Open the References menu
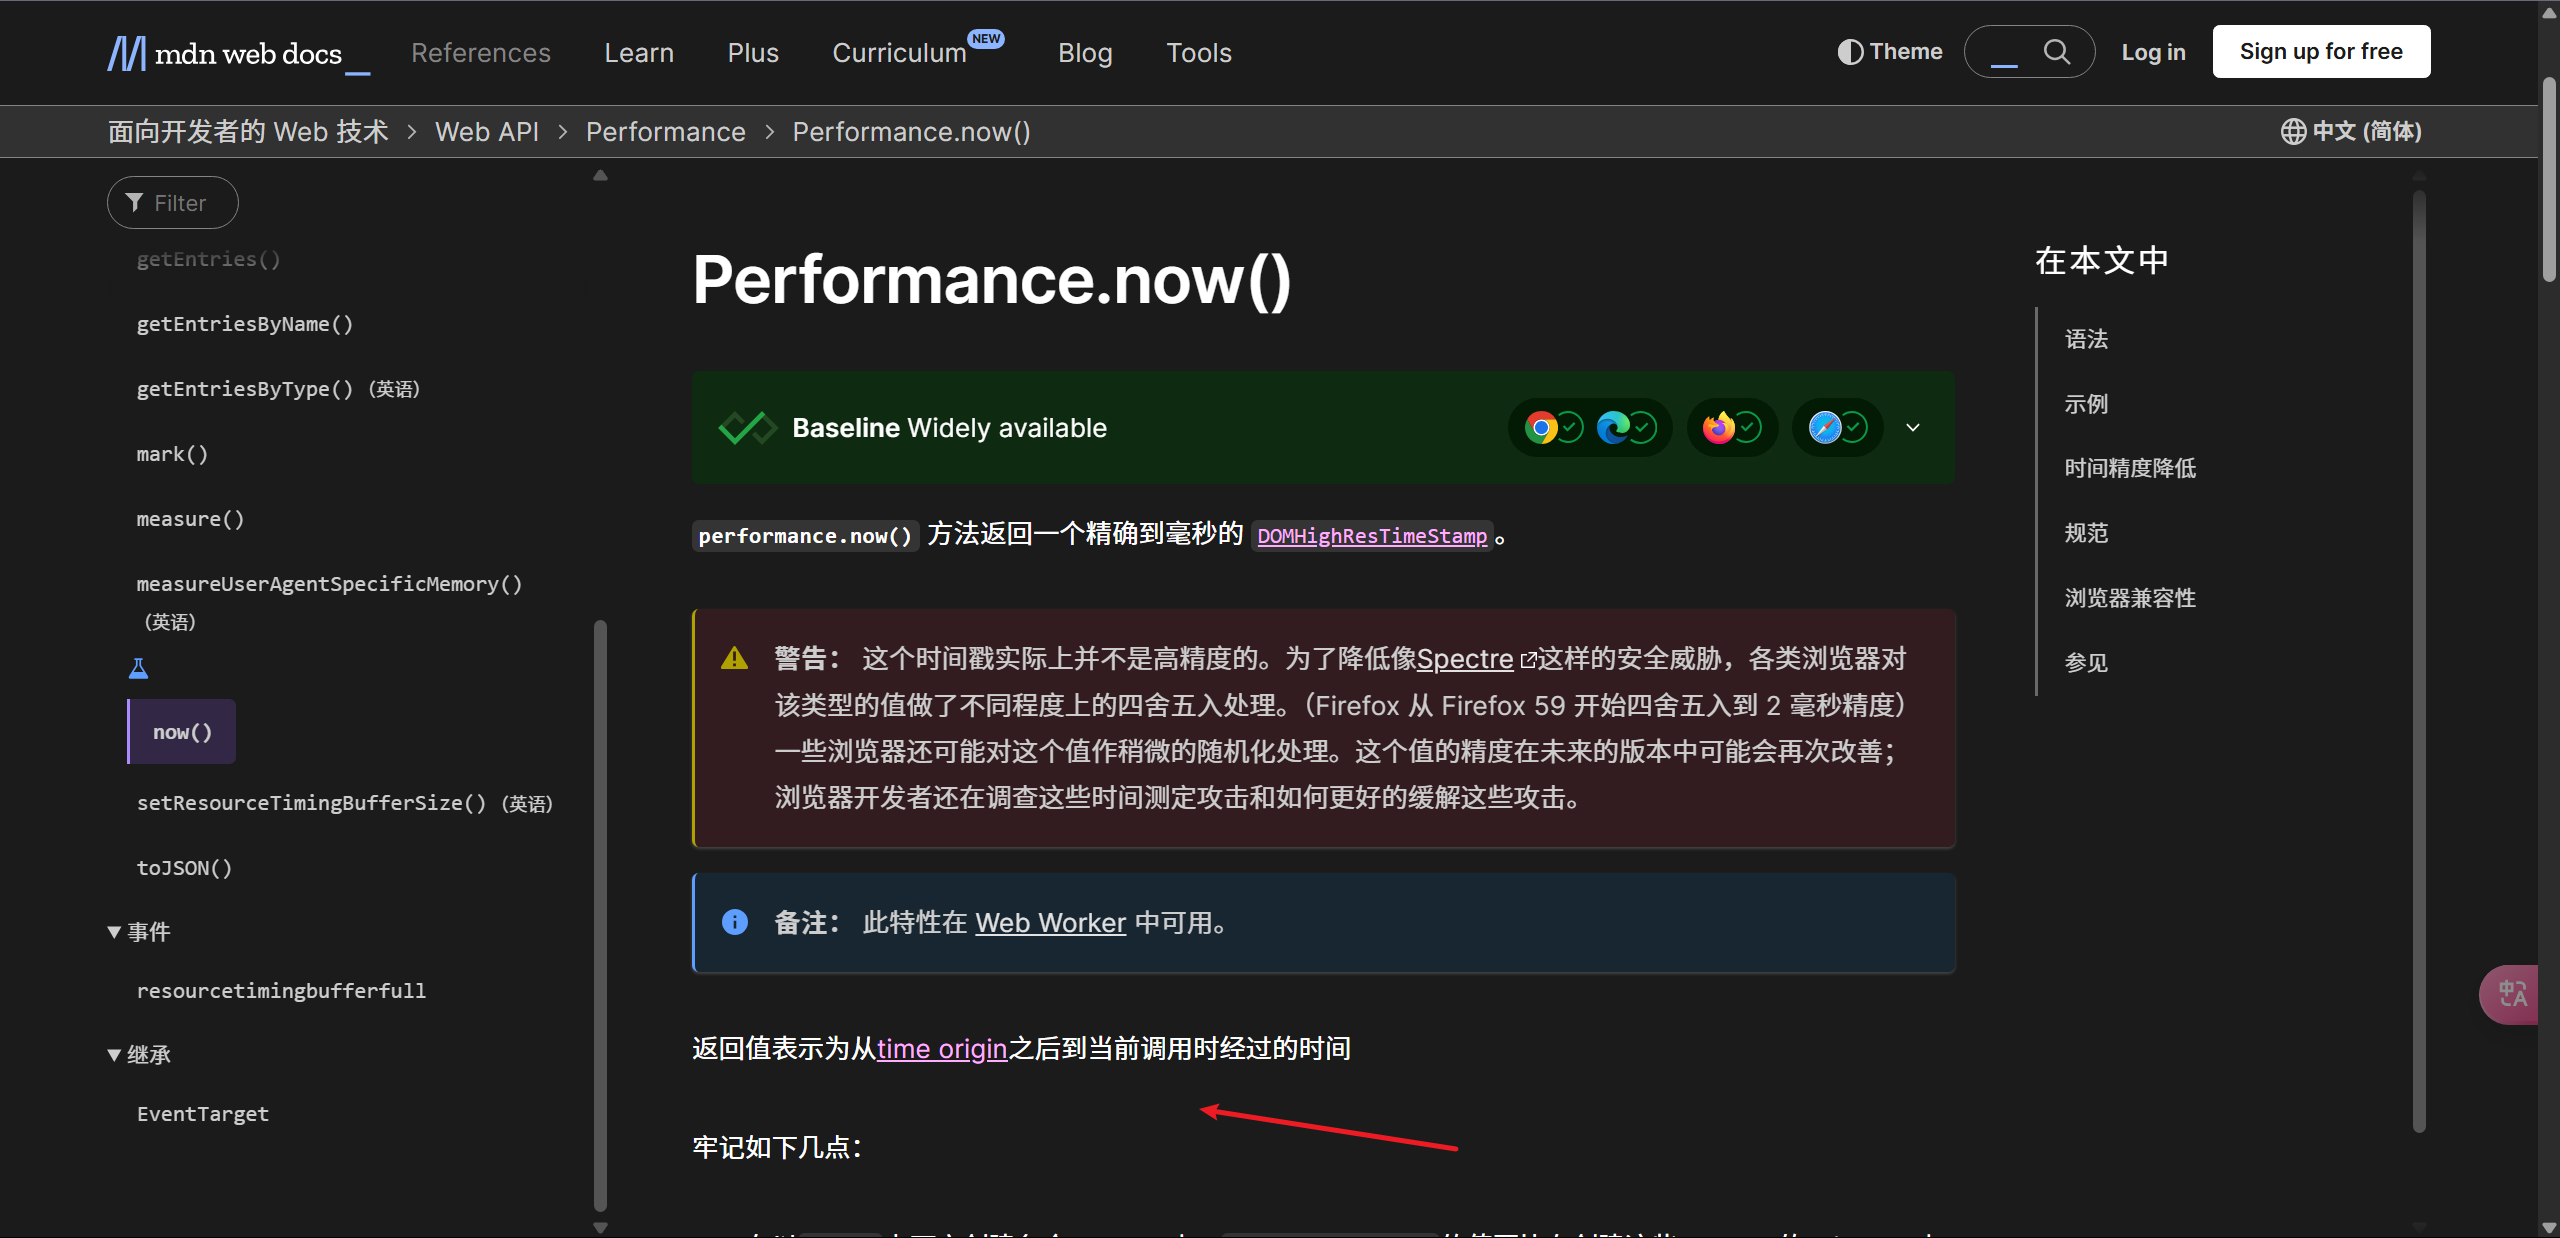Screen dimensions: 2560x1238 click(x=481, y=53)
